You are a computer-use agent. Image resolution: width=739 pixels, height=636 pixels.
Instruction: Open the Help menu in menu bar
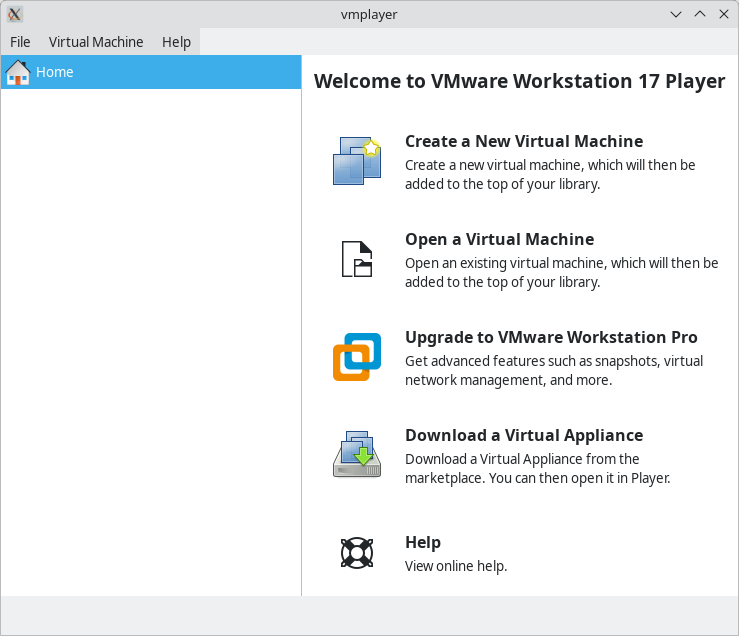(176, 42)
